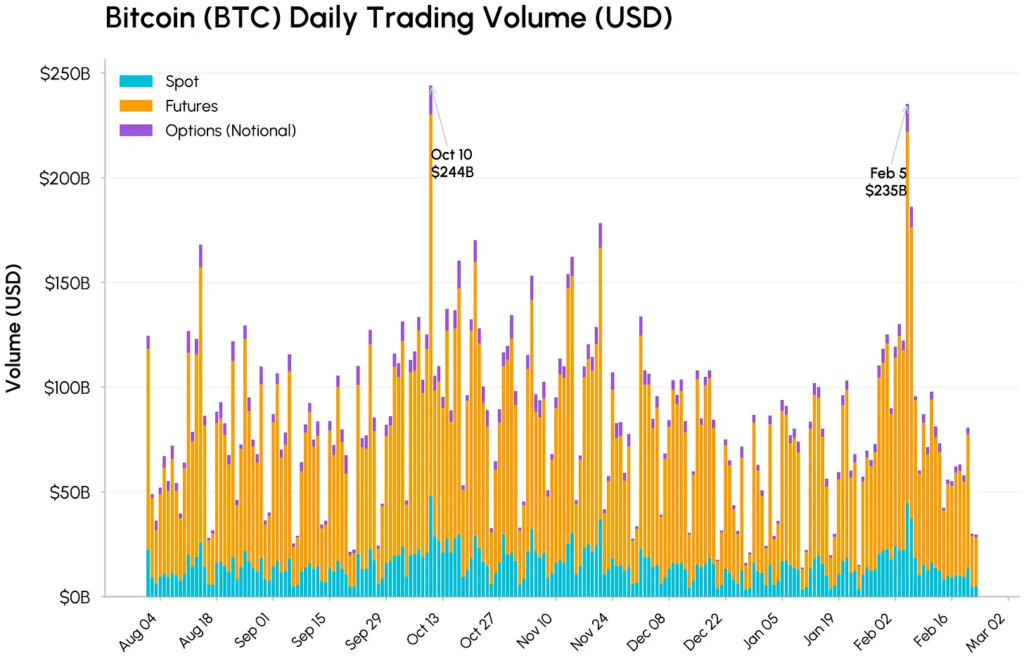Toggle the Options (Notional) legend label
Screen dimensions: 1024x661
(231, 130)
